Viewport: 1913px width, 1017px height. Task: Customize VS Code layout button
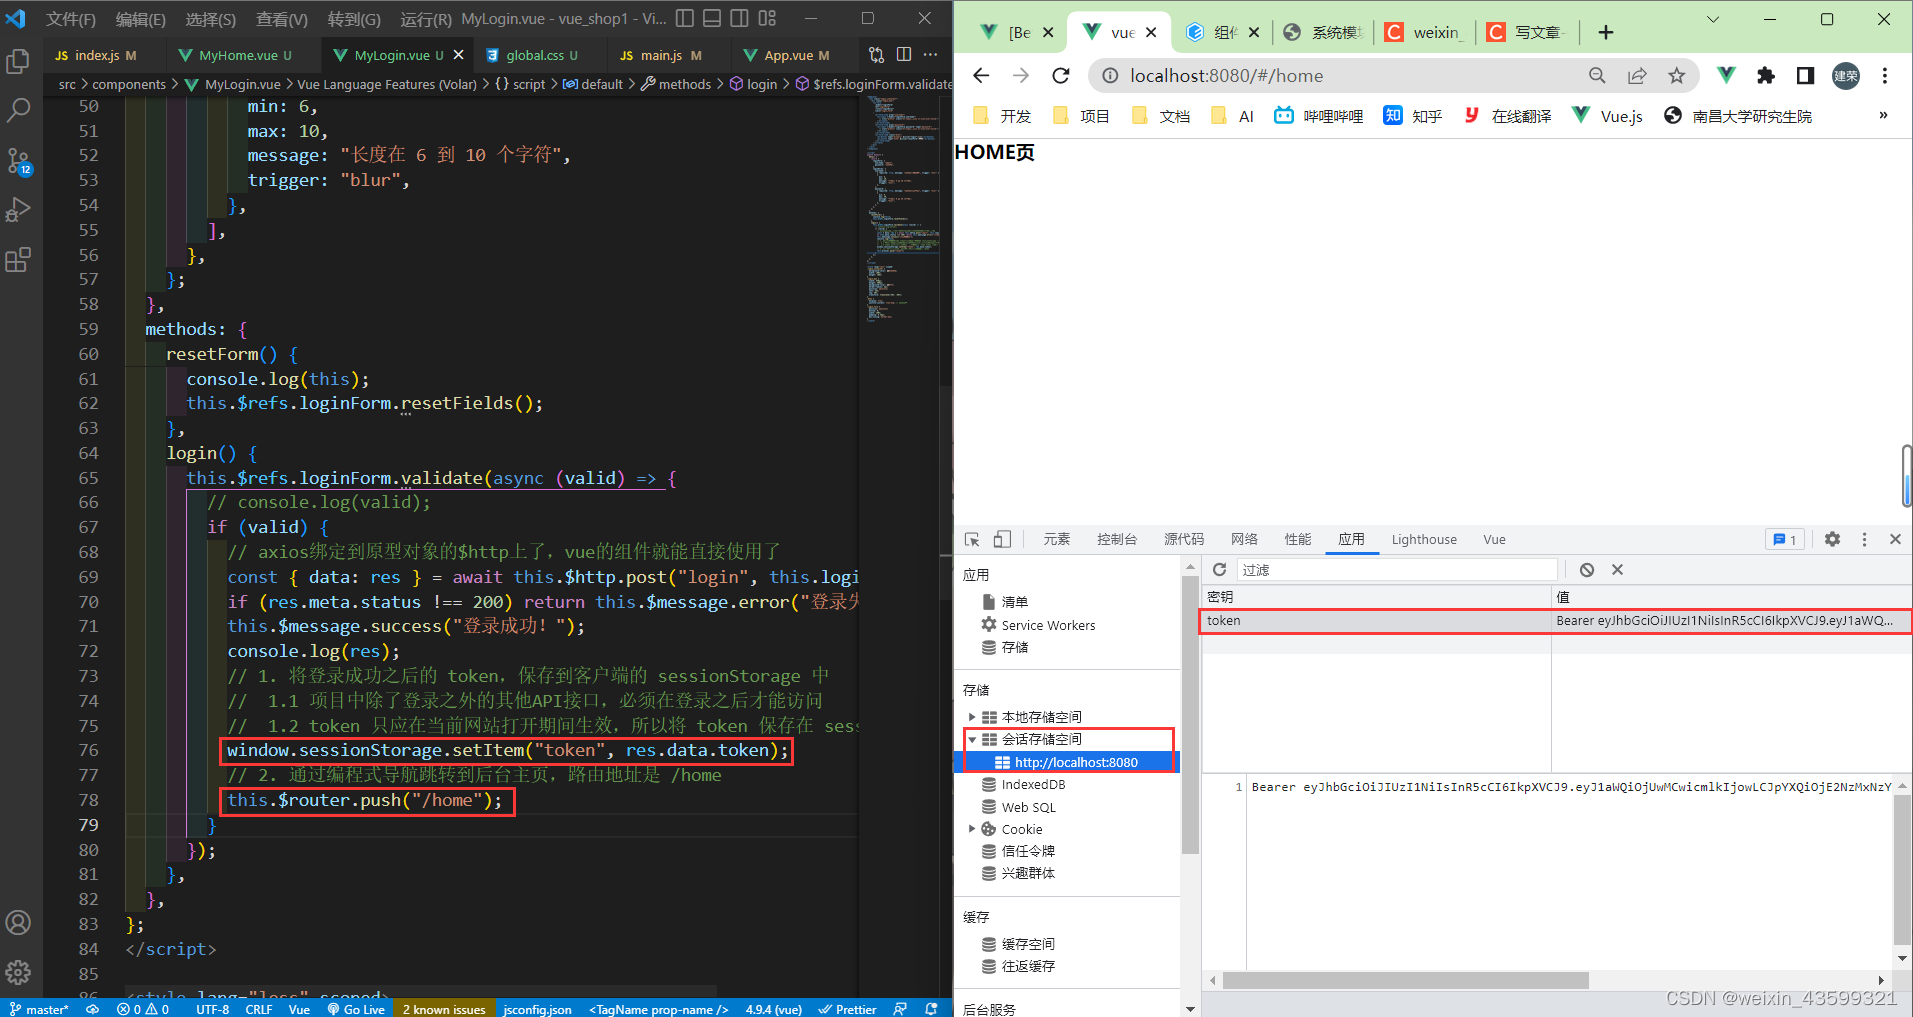click(767, 18)
